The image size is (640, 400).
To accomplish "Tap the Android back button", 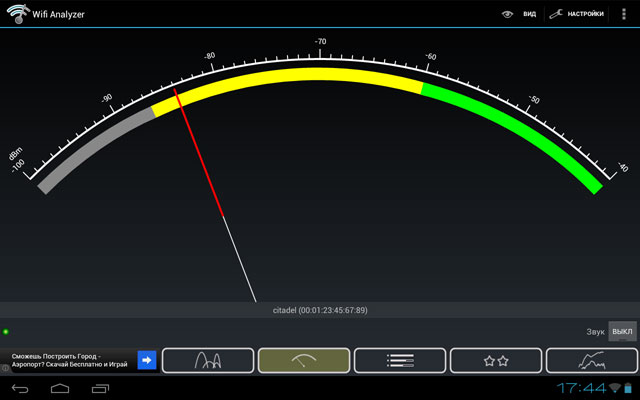I will point(20,389).
